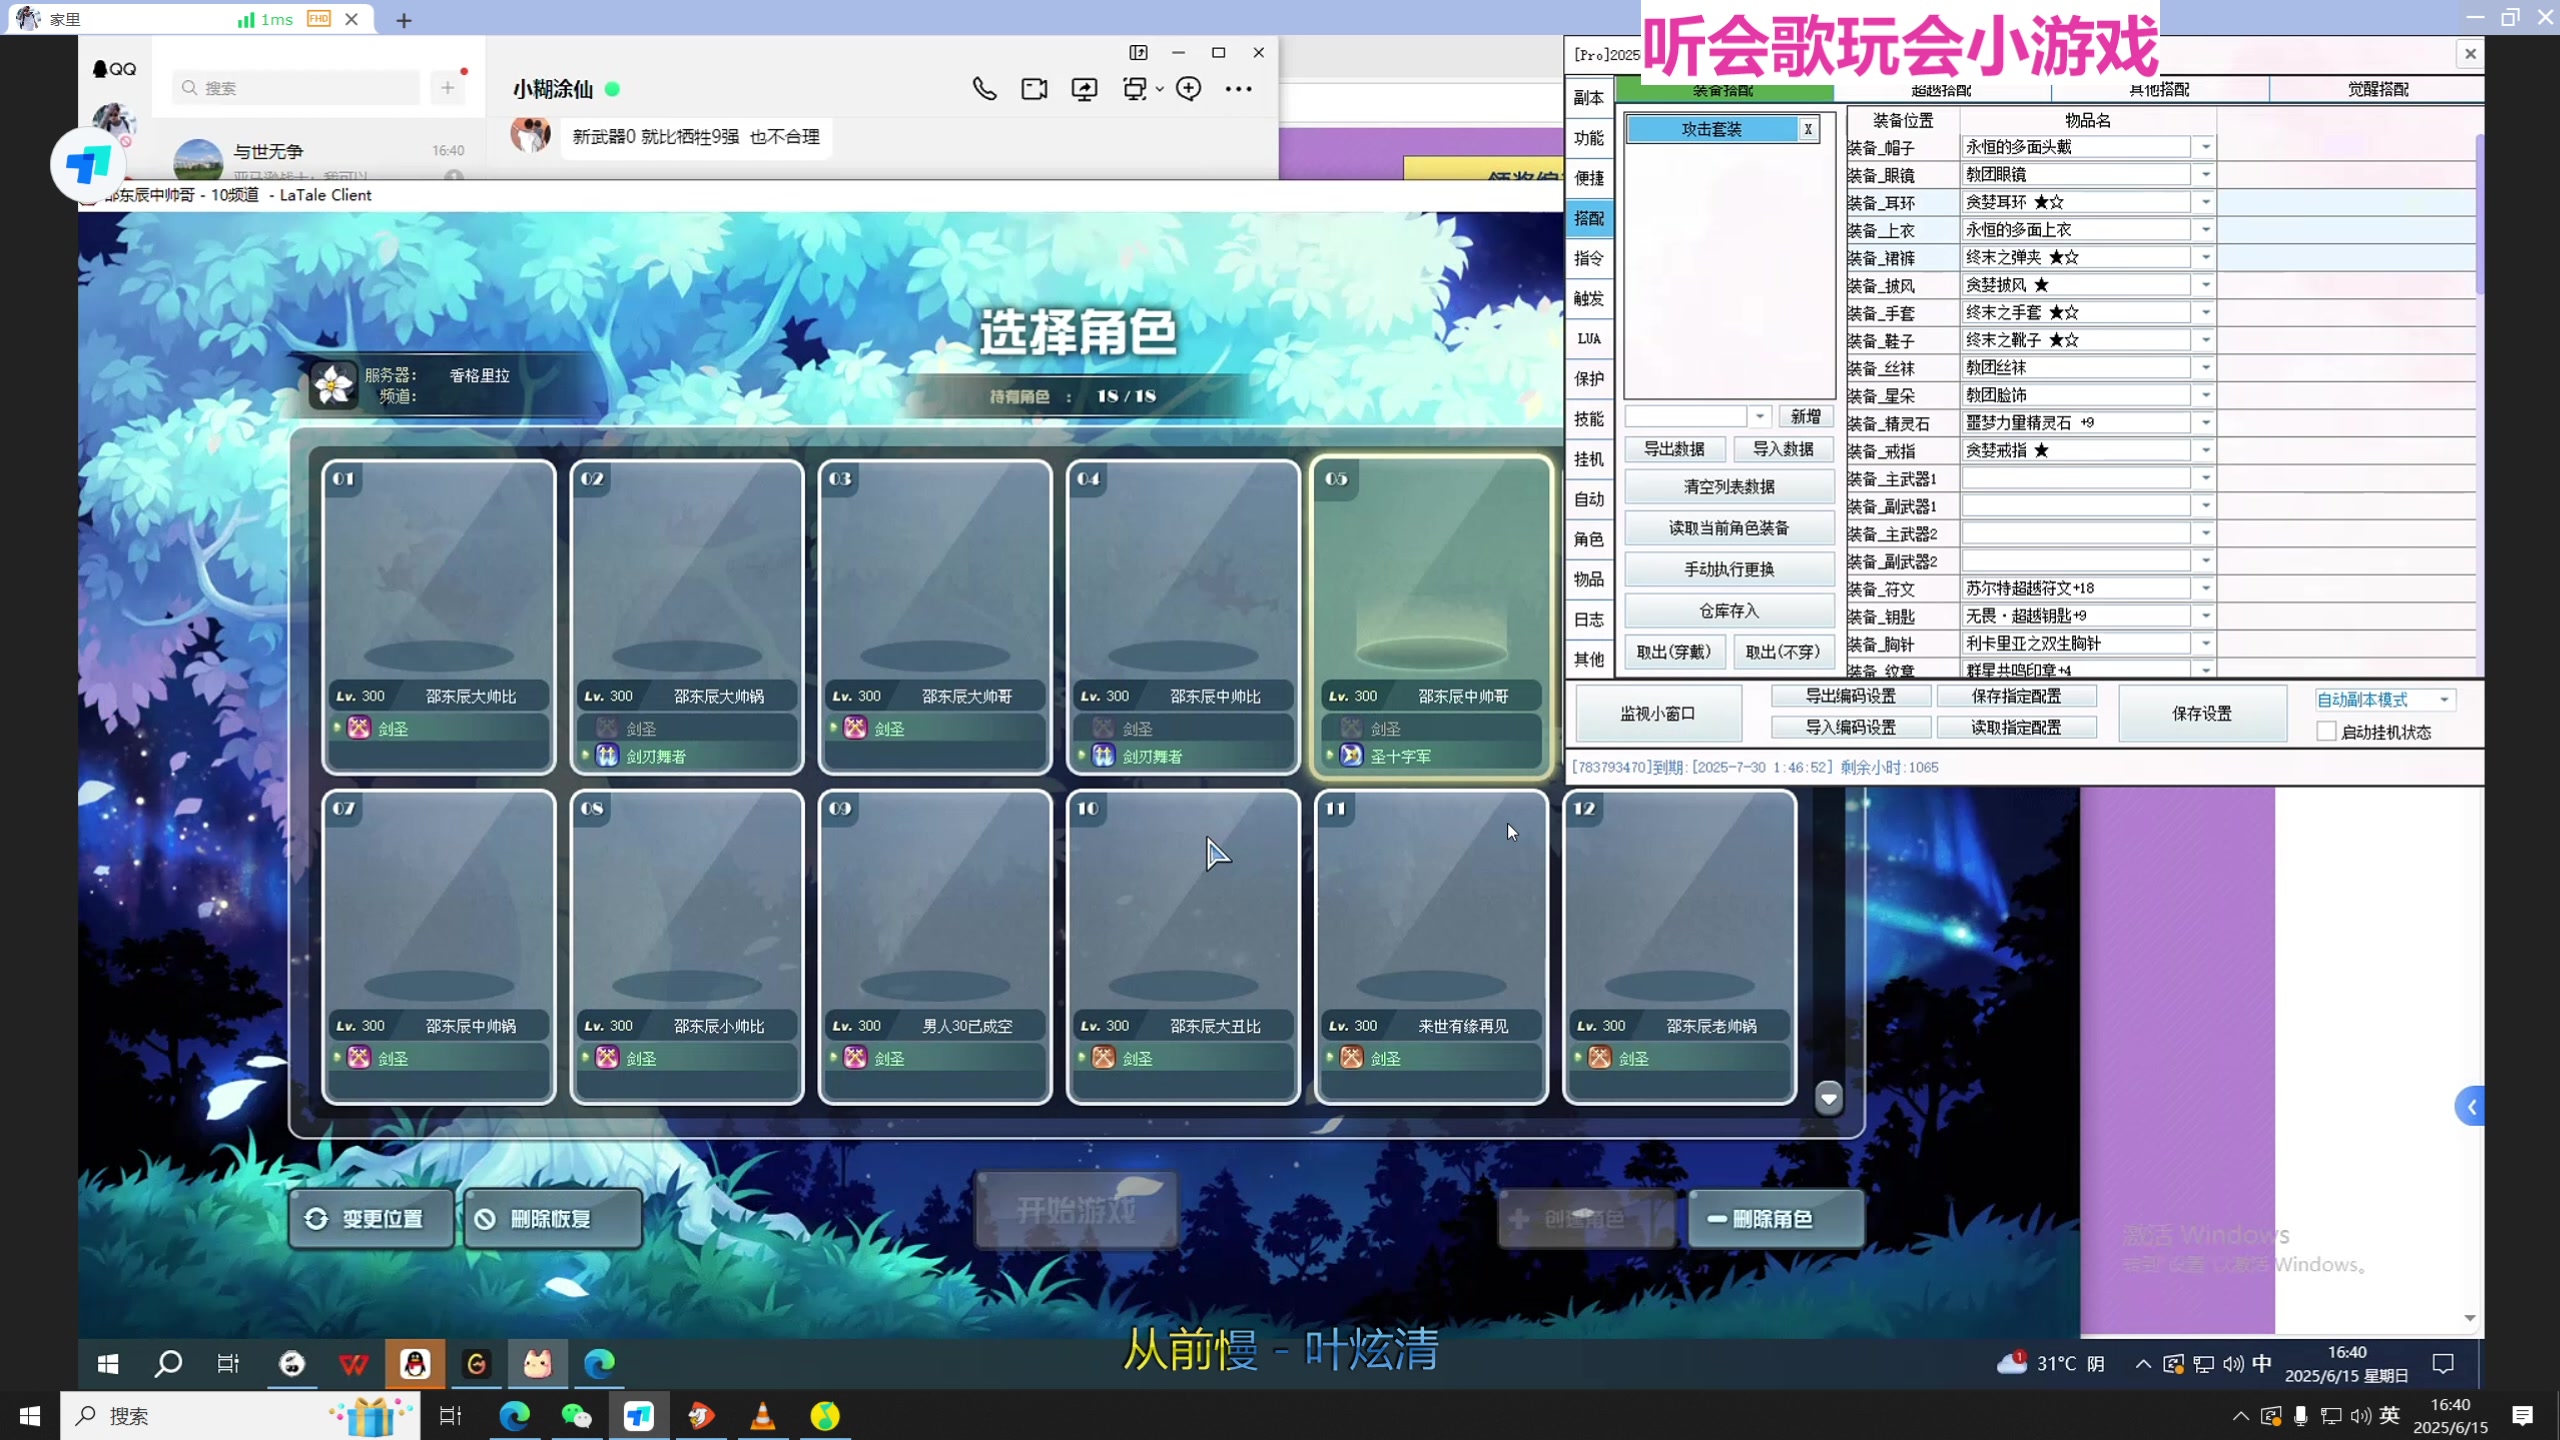Open the QQ pop-out window icon
The width and height of the screenshot is (2560, 1440).
point(1139,53)
